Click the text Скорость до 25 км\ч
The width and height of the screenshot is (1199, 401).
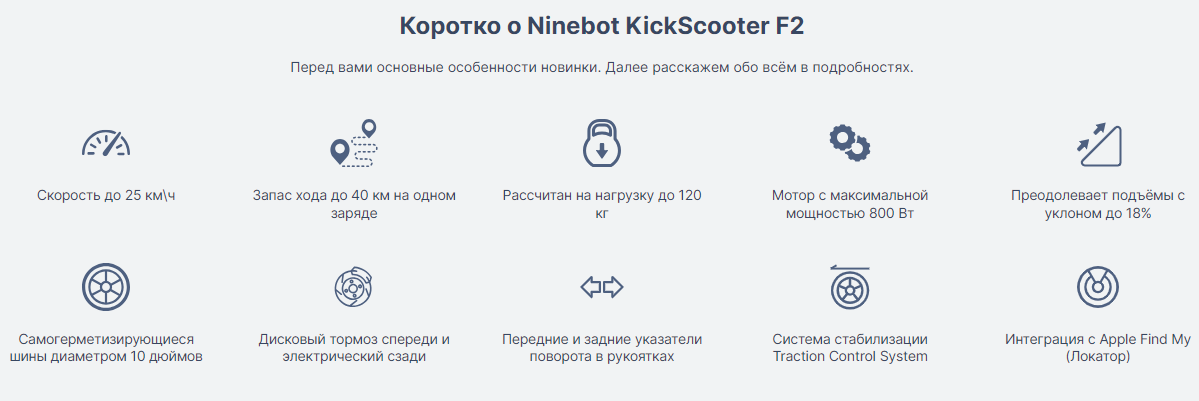click(106, 195)
